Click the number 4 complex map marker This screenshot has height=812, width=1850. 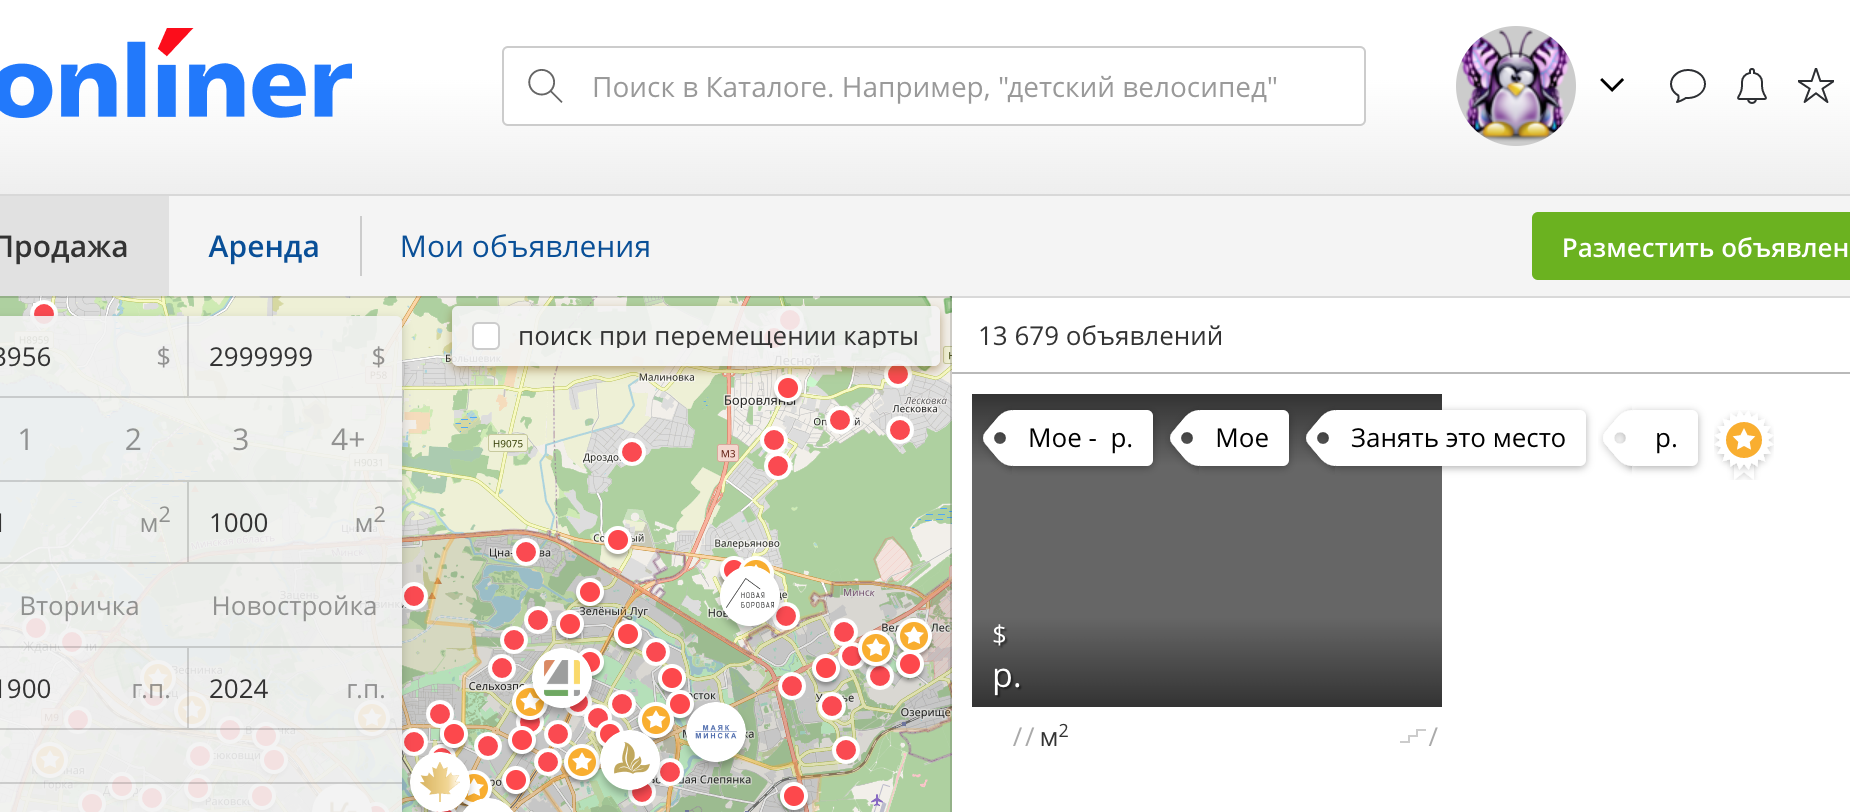pos(561,677)
